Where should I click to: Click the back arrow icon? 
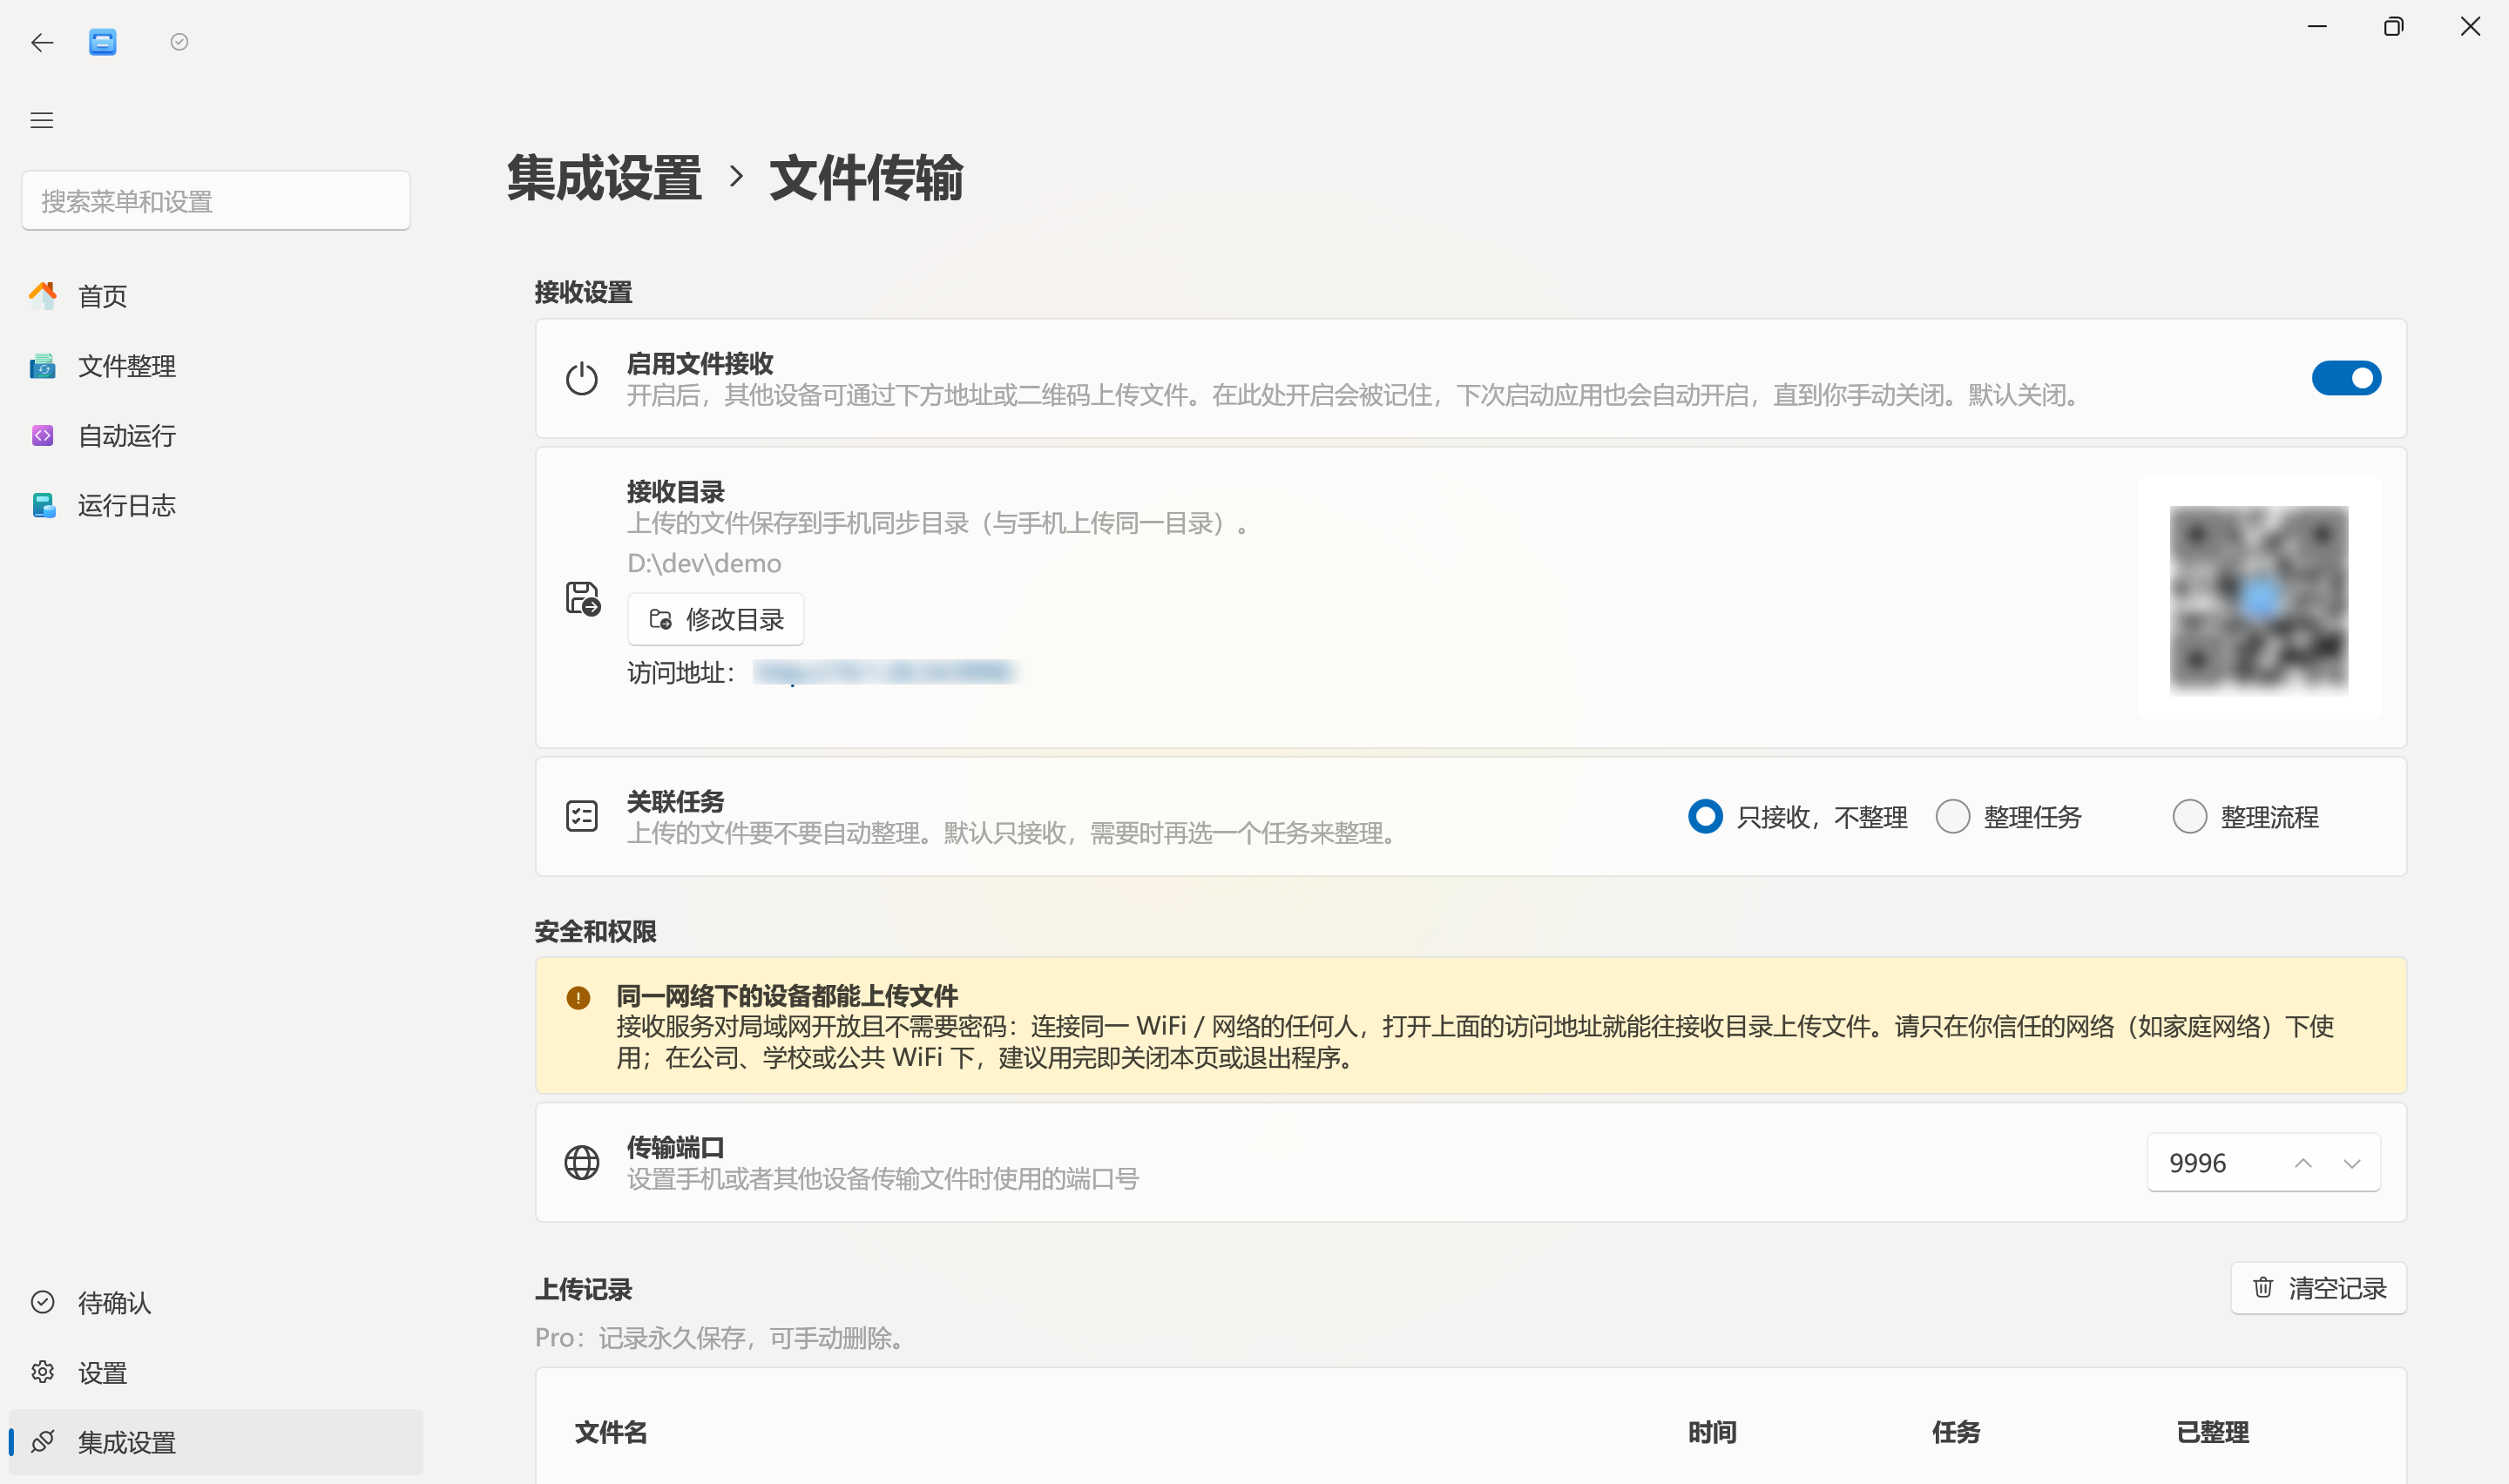click(42, 42)
